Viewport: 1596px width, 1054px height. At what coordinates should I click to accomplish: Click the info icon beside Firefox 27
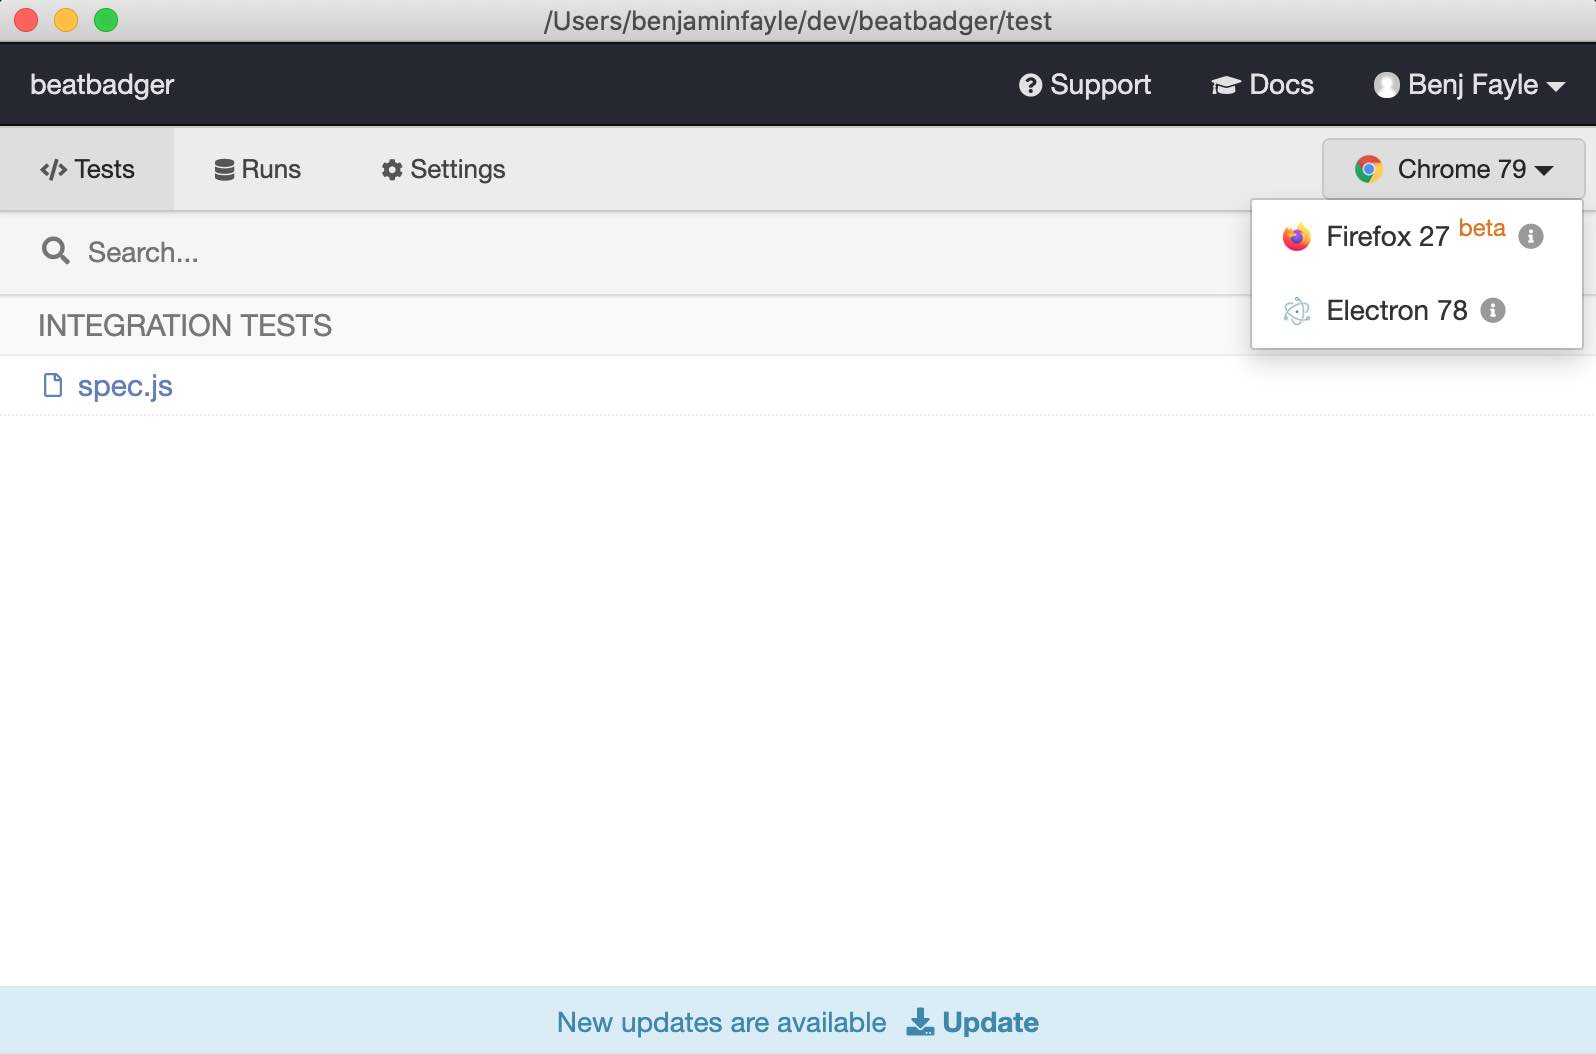point(1530,237)
